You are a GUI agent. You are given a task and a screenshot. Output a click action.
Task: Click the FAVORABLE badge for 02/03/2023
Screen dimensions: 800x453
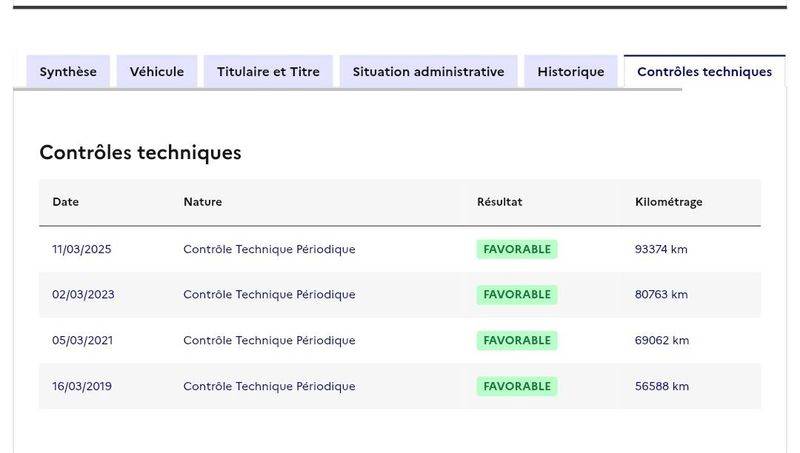click(517, 295)
